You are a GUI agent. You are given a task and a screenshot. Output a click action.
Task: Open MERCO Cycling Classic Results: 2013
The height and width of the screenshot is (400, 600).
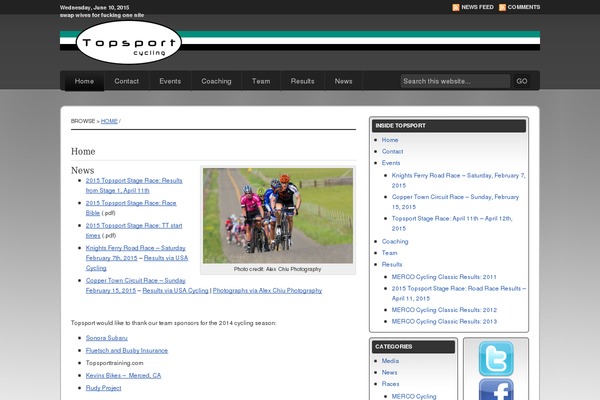[444, 322]
